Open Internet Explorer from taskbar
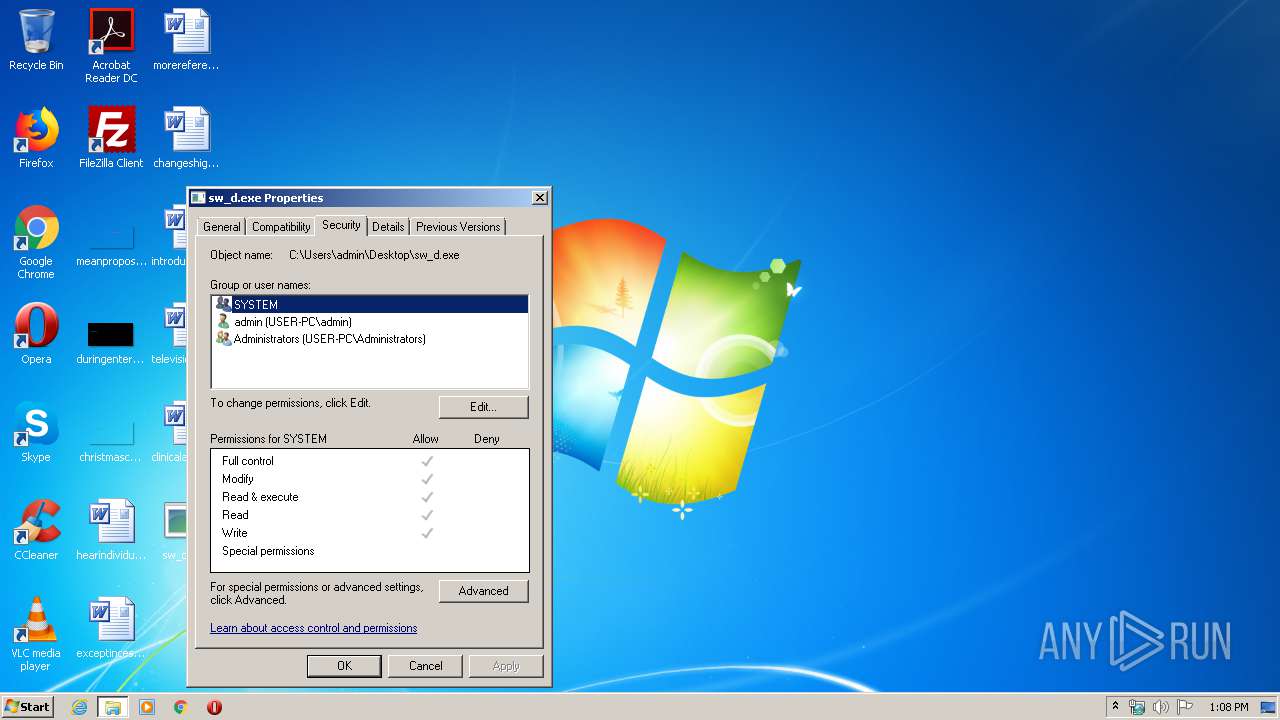1280x720 pixels. (80, 707)
